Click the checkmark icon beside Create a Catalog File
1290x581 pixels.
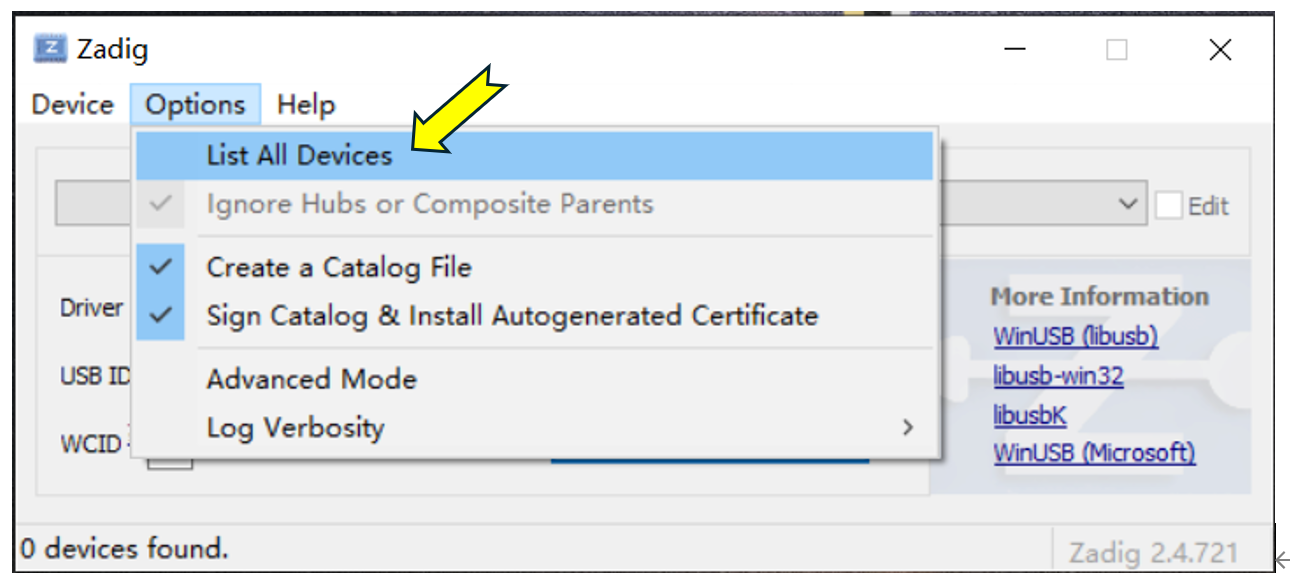(161, 268)
